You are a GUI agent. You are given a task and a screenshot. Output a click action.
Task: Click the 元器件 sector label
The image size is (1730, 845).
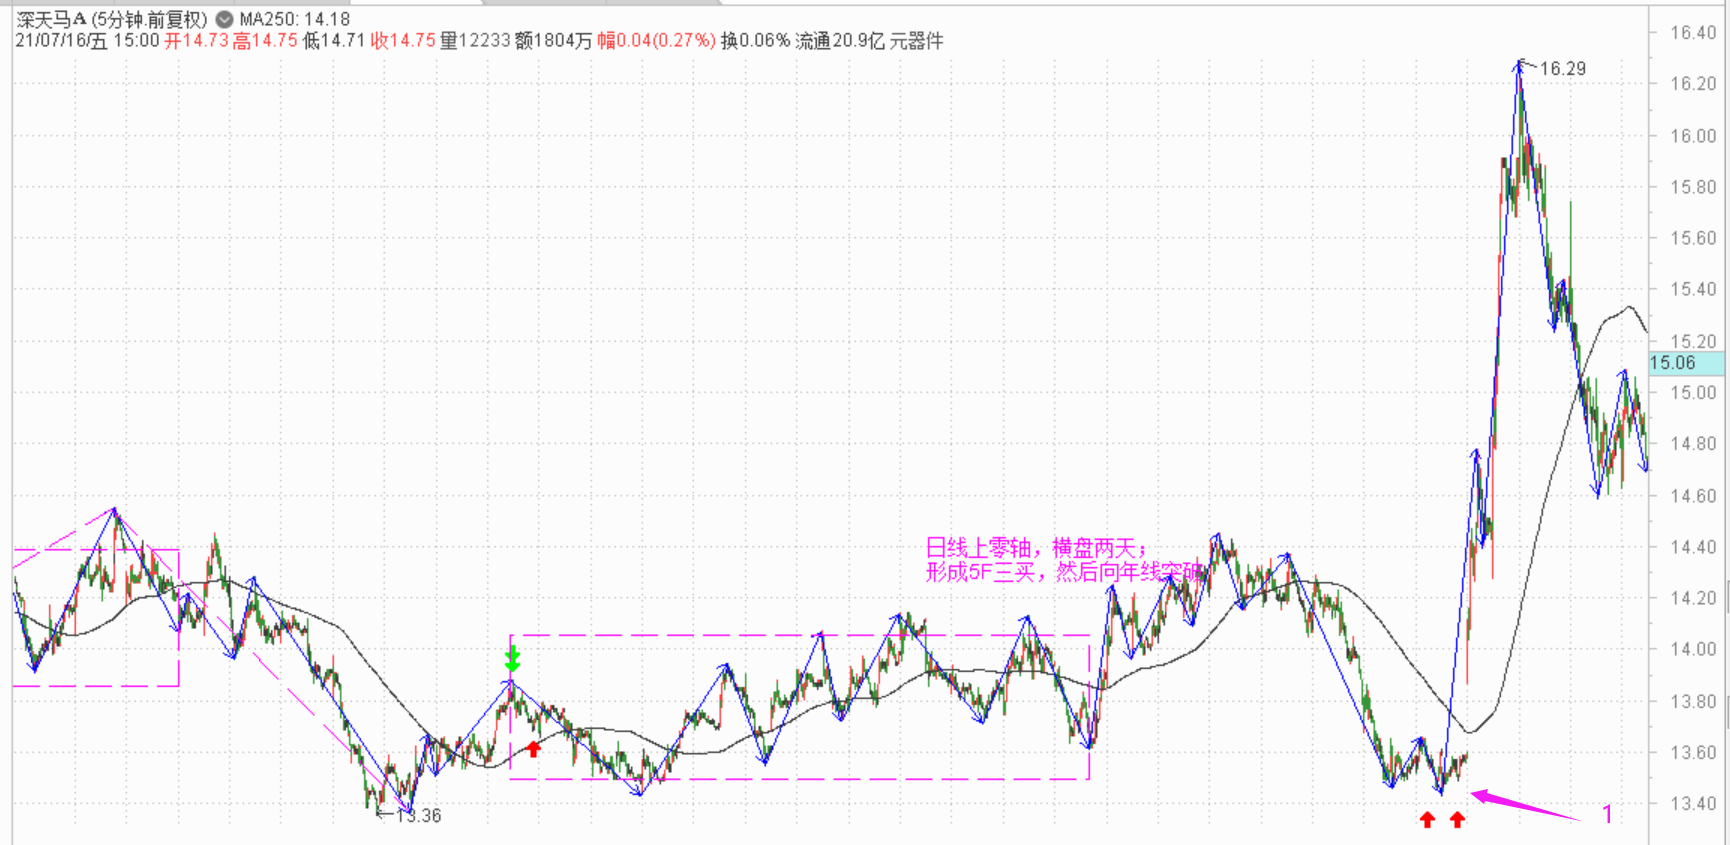click(916, 41)
